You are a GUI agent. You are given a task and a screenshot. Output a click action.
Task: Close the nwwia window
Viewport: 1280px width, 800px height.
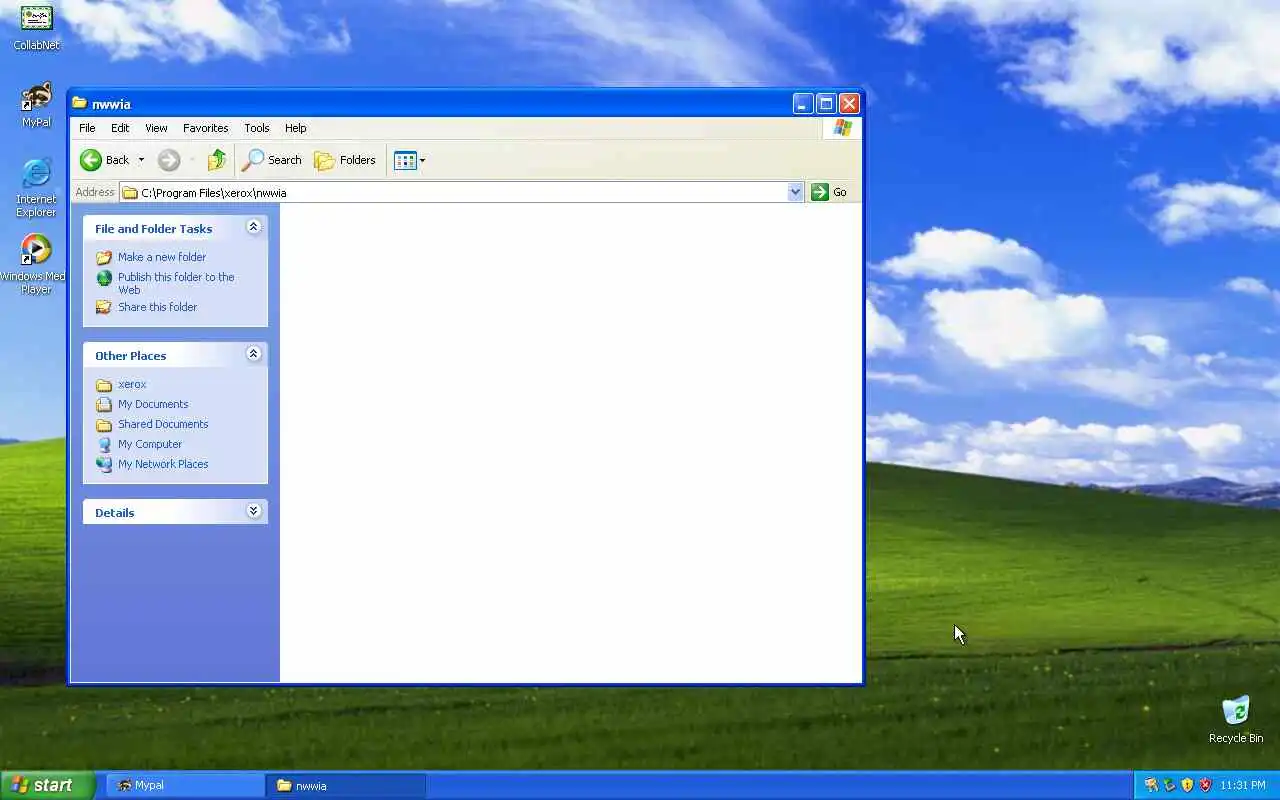[x=849, y=103]
